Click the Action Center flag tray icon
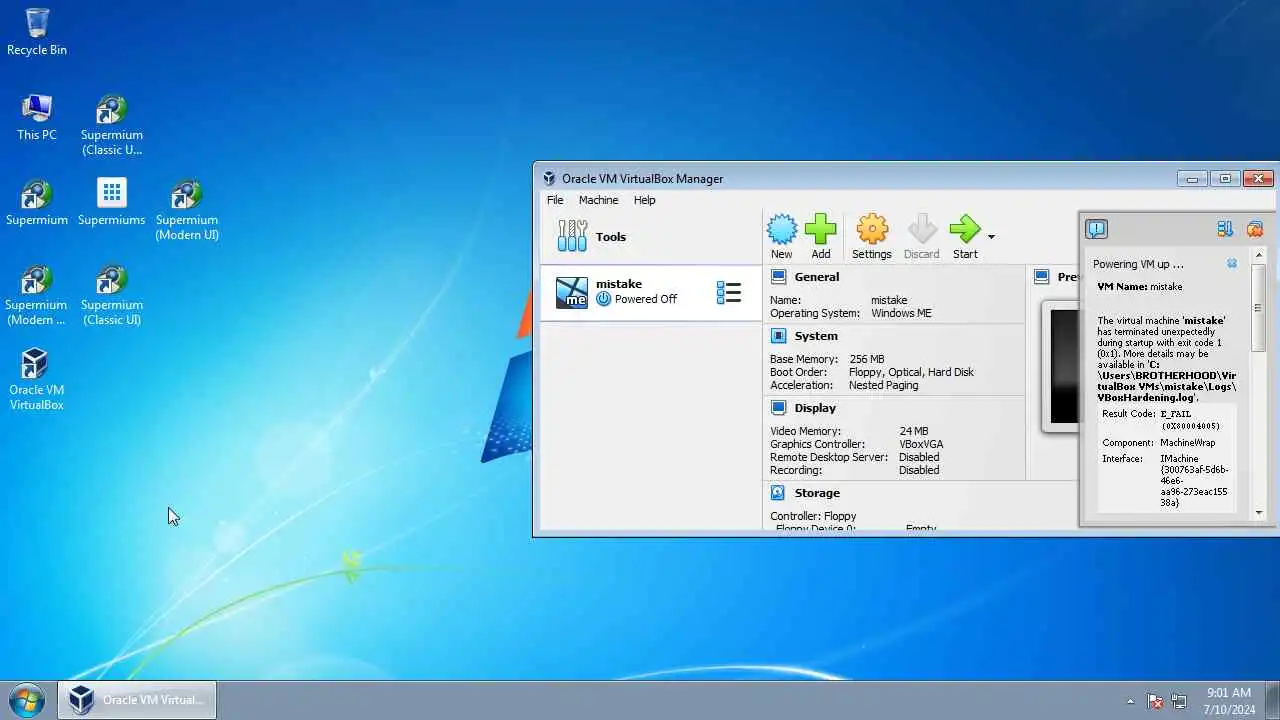1280x720 pixels. pyautogui.click(x=1155, y=701)
